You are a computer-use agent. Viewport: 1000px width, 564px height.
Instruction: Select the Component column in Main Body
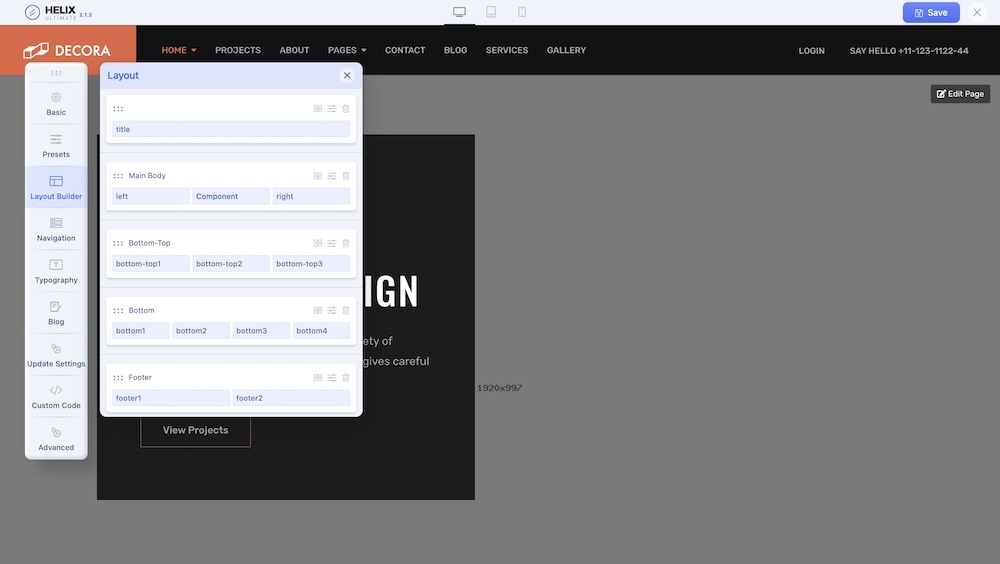(231, 197)
